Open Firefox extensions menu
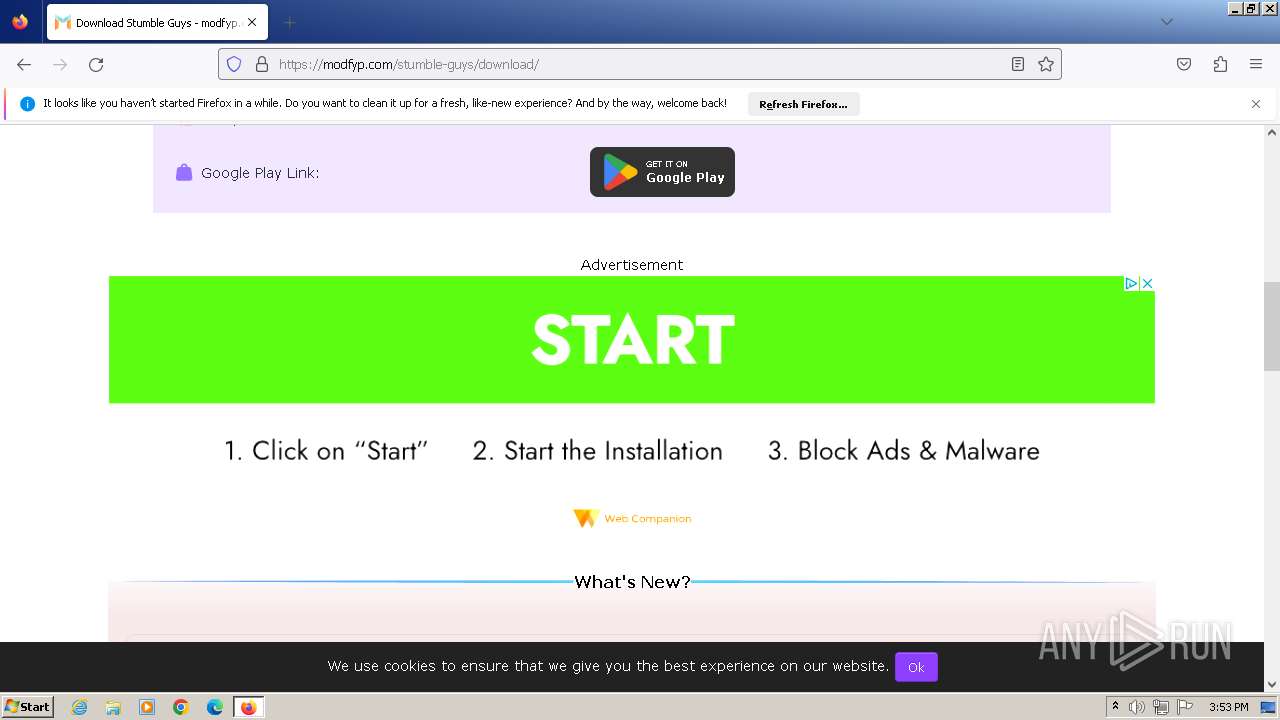The image size is (1280, 720). [x=1220, y=64]
